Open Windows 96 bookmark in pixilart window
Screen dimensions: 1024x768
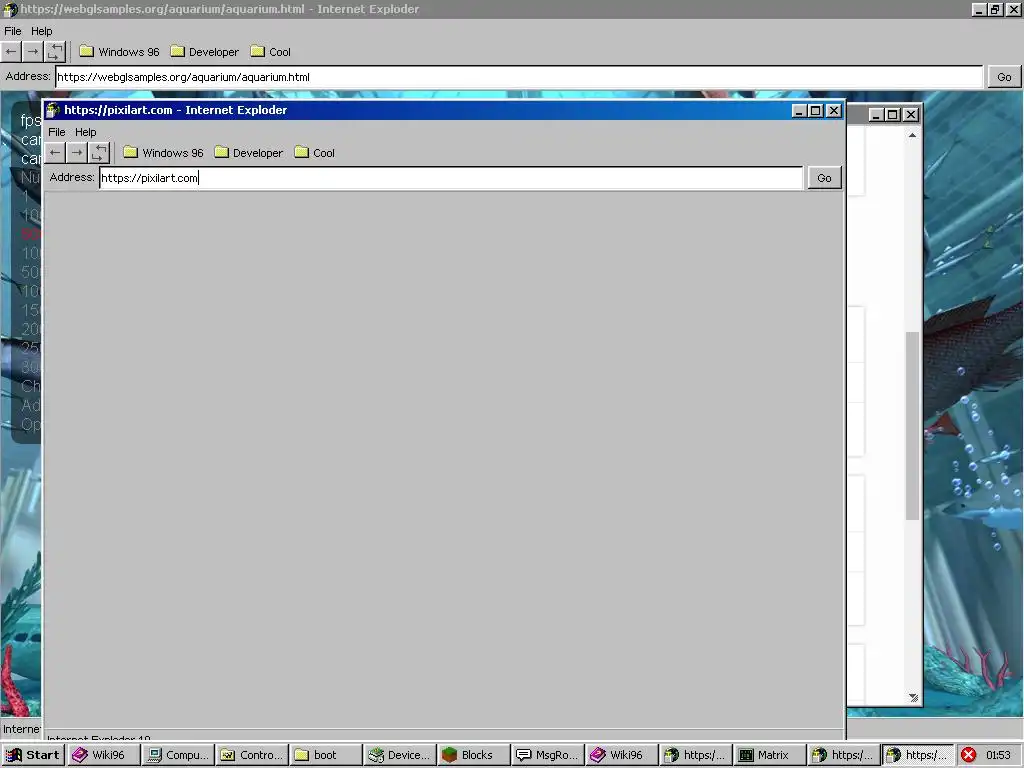[x=163, y=153]
